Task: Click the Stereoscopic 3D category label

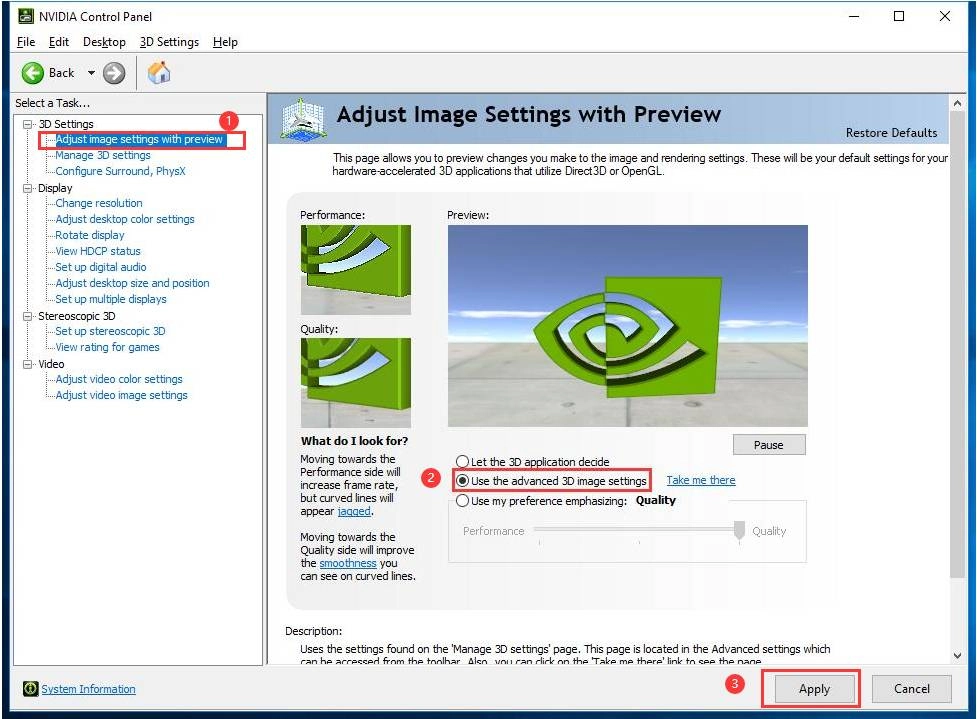Action: click(x=77, y=316)
